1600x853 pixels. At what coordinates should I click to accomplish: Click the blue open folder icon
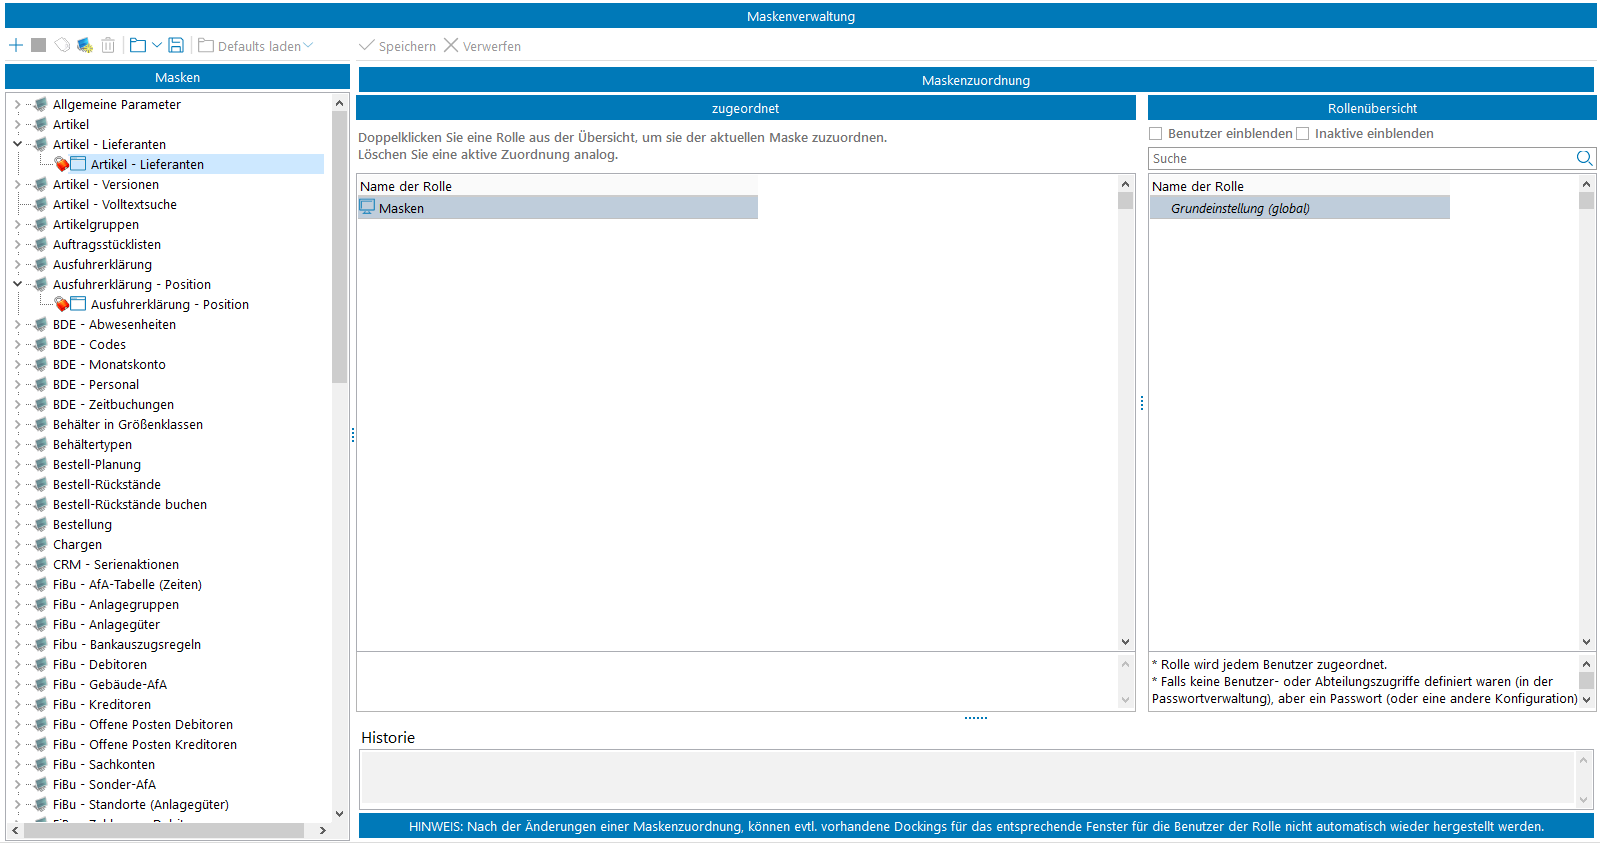[138, 46]
